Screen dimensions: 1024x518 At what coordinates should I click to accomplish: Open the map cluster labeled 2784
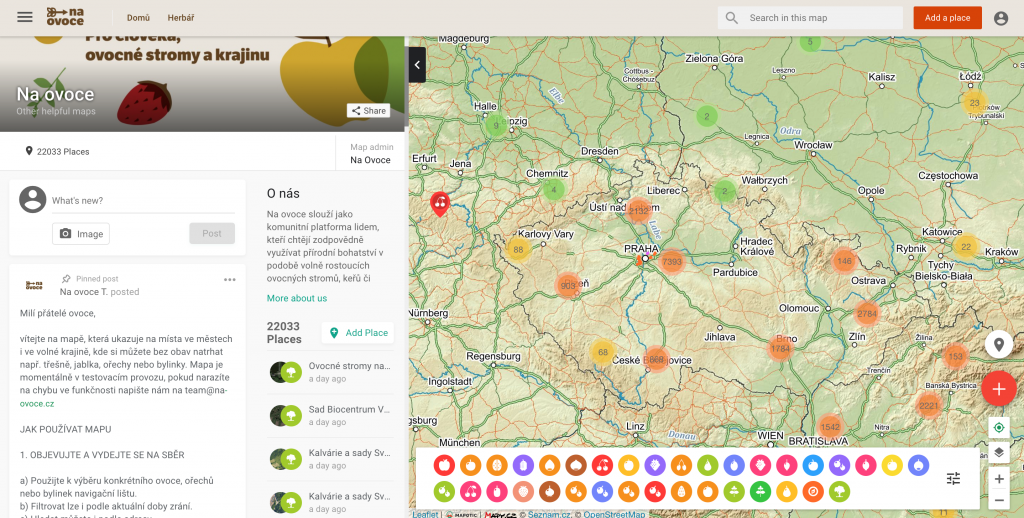click(867, 314)
